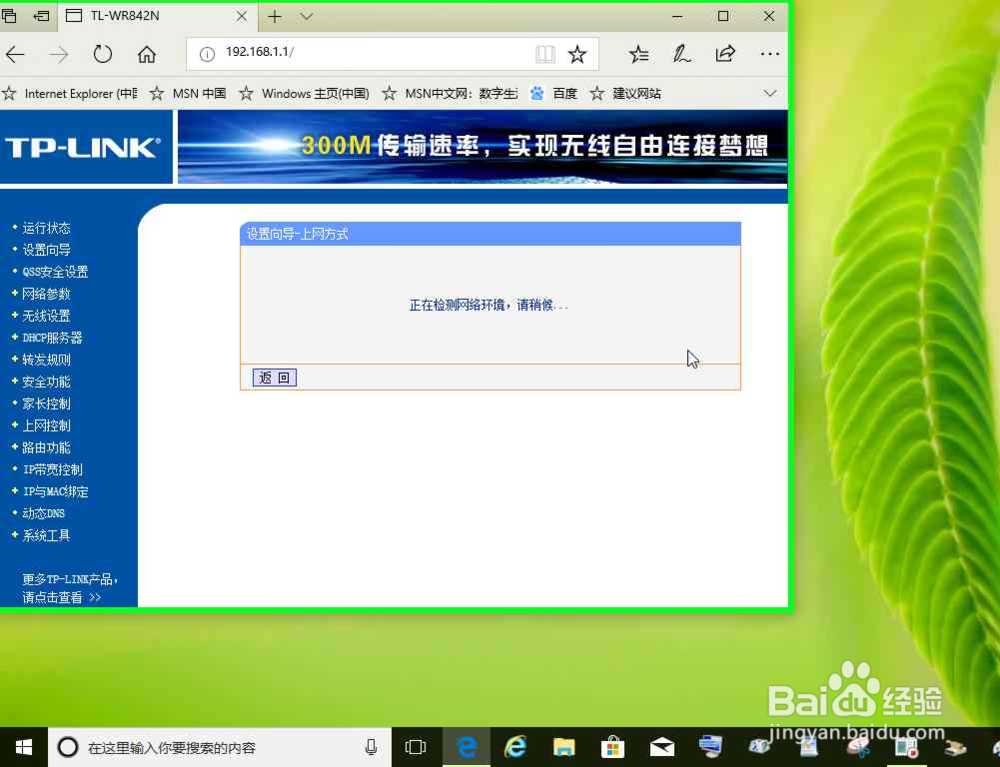Screen dimensions: 1000x767
Task: Open tabs you've set aside icon
Action: 9,16
